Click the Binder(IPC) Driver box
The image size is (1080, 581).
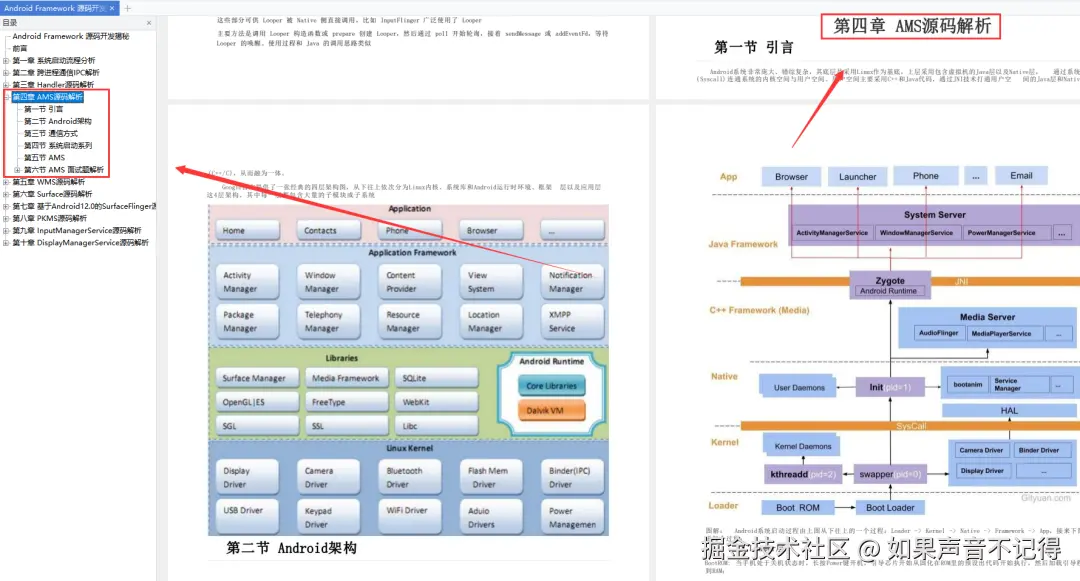pyautogui.click(x=571, y=477)
